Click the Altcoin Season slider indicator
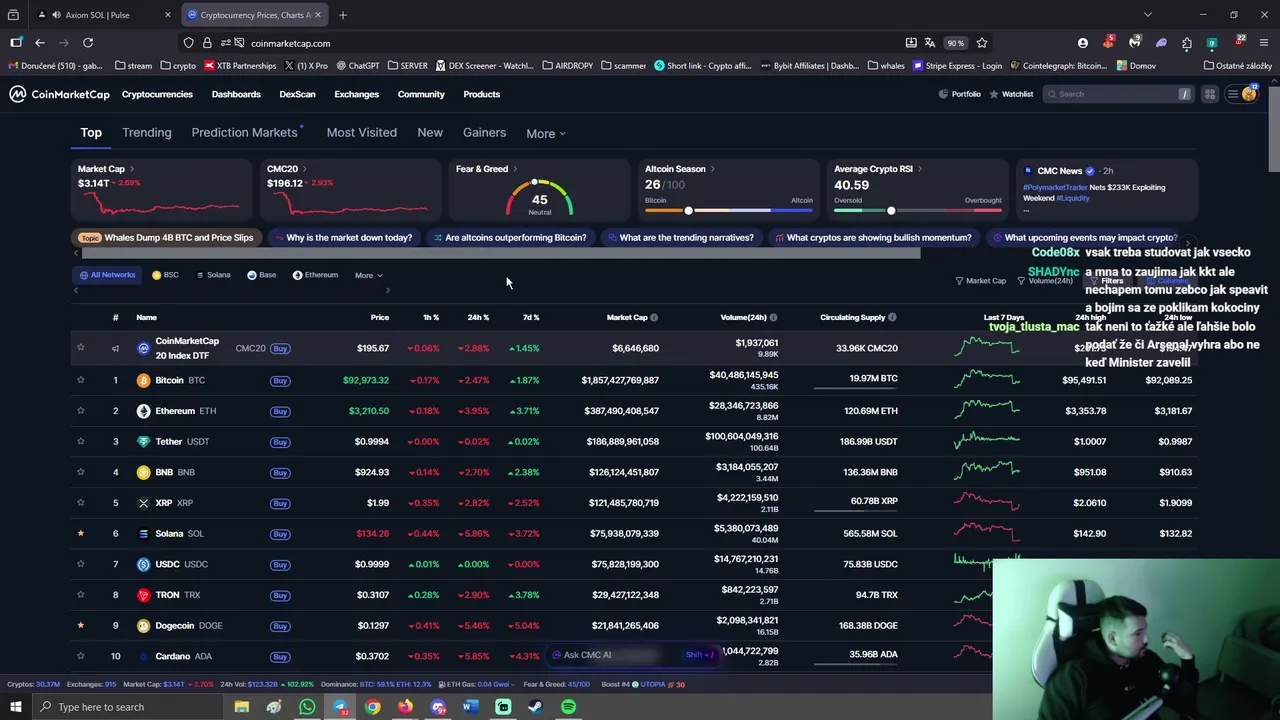Screen dimensions: 1280x720 coord(688,211)
